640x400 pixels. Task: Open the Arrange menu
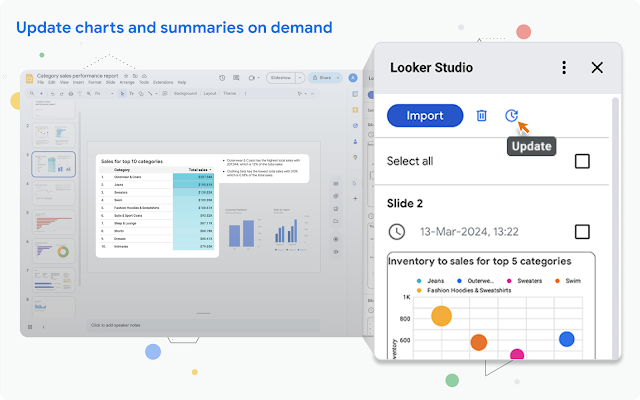click(x=127, y=82)
